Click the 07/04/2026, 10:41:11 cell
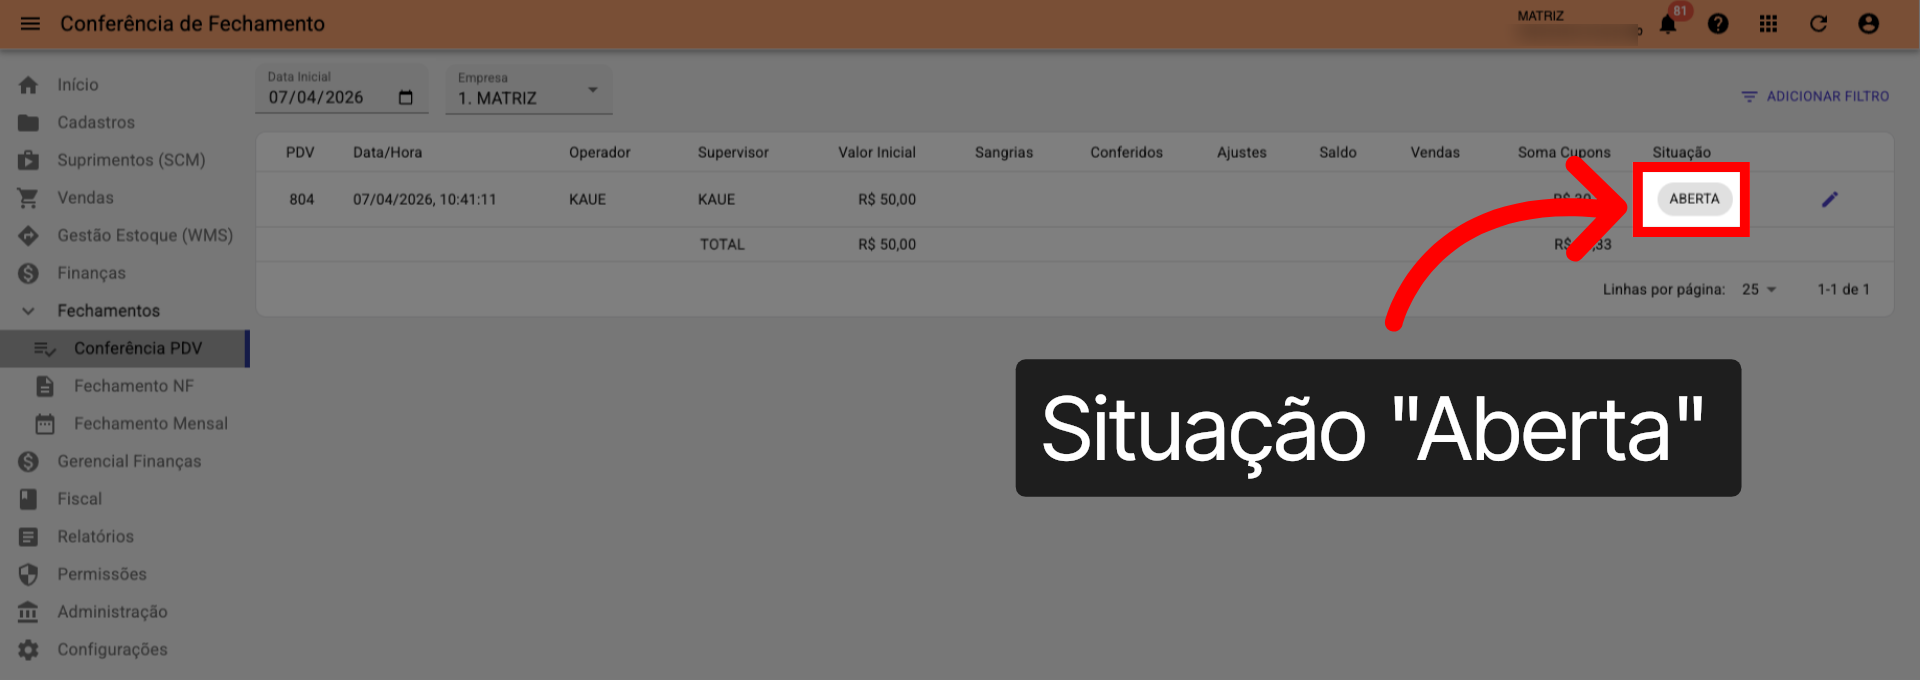1920x680 pixels. [425, 200]
